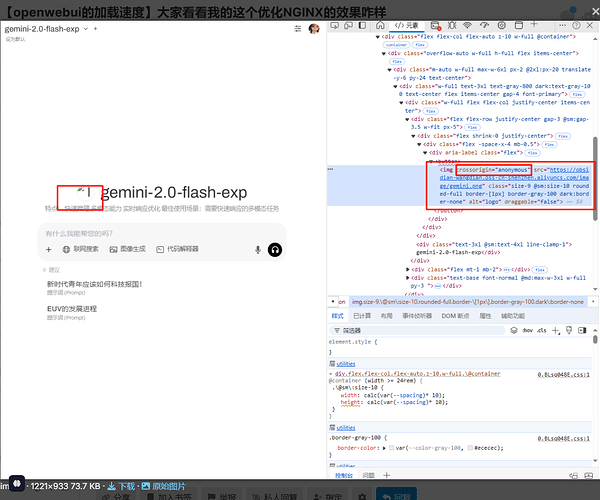This screenshot has height=500, width=600.
Task: Click 原始图片 original image link
Action: [163, 486]
